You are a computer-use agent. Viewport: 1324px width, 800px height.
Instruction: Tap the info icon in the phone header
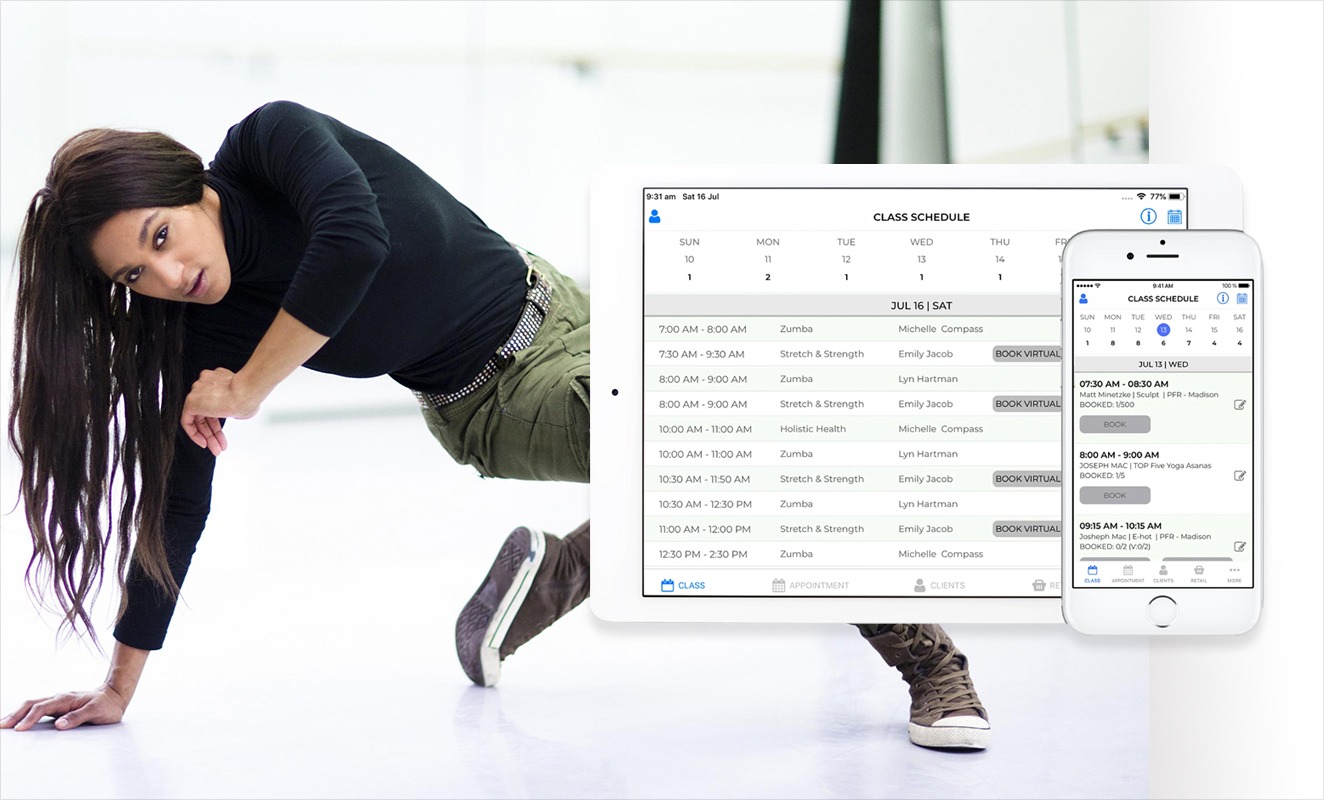(1222, 298)
